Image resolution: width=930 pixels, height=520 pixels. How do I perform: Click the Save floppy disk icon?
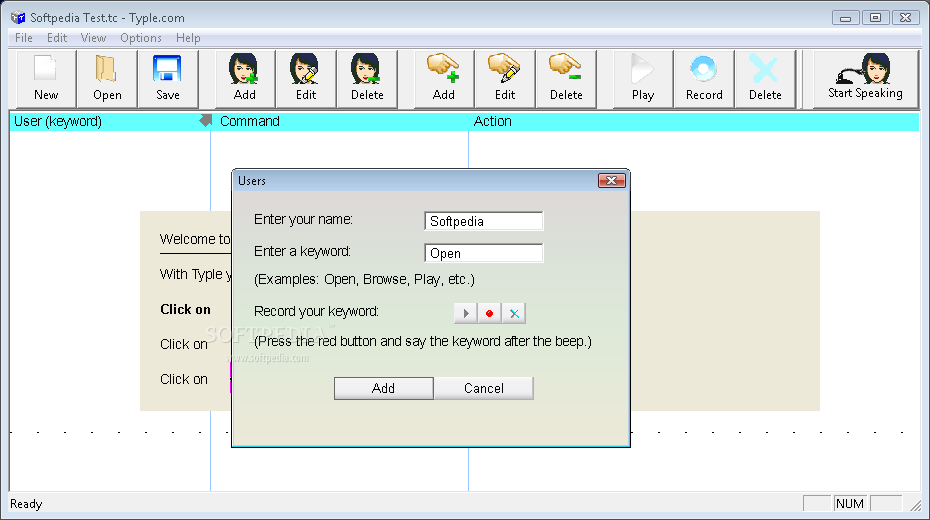168,78
